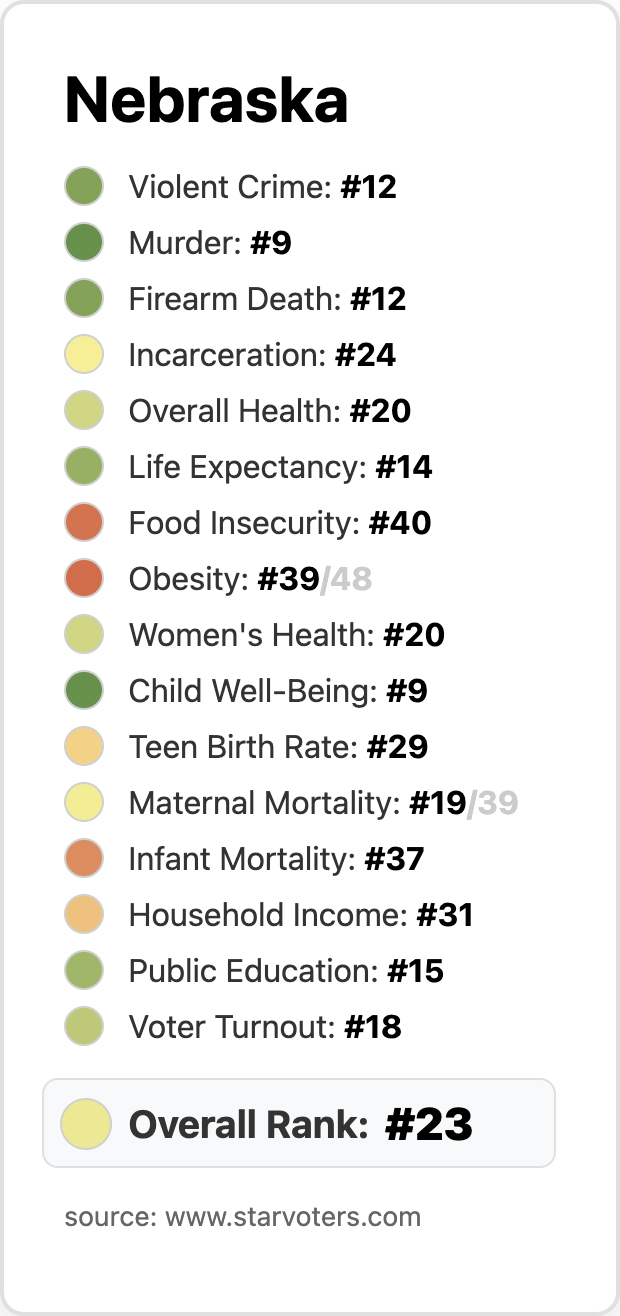Select the Firearm Death ranking row
620x1316 pixels.
point(267,299)
